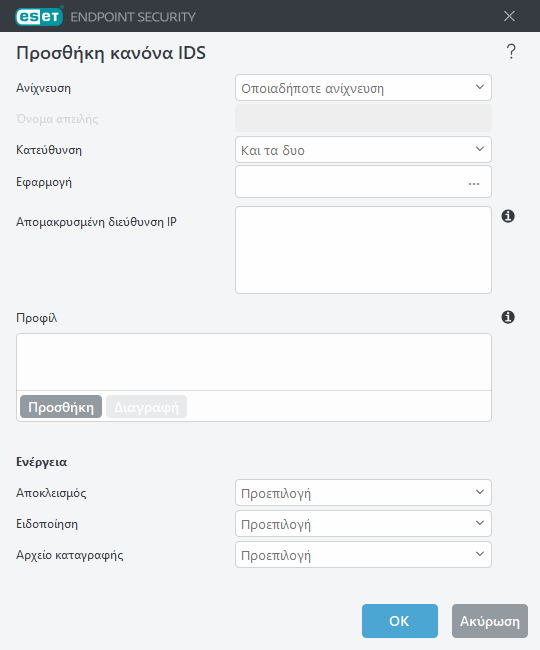Image resolution: width=540 pixels, height=650 pixels.
Task: Open the Ειδοποίηση dropdown
Action: click(x=363, y=524)
